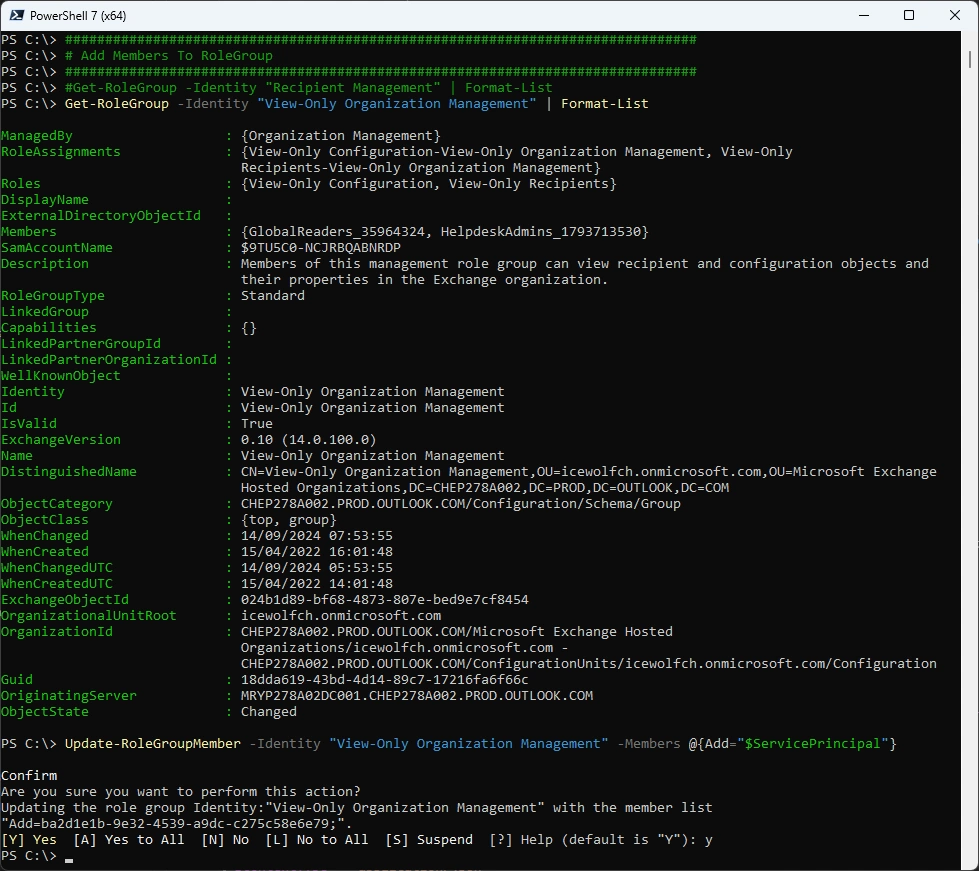Click the ExchangeObjectId GUID value
Image resolution: width=979 pixels, height=871 pixels.
384,600
